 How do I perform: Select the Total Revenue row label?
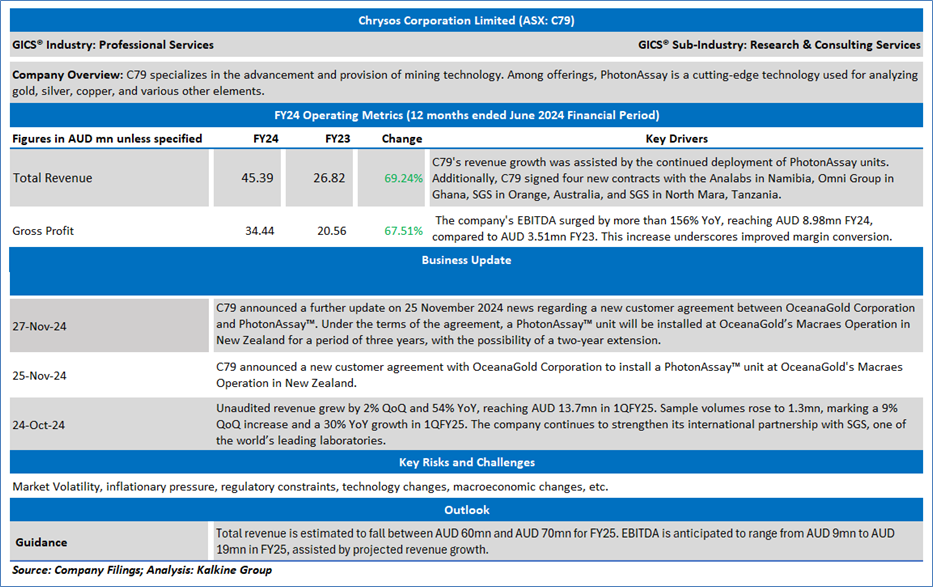click(x=52, y=178)
